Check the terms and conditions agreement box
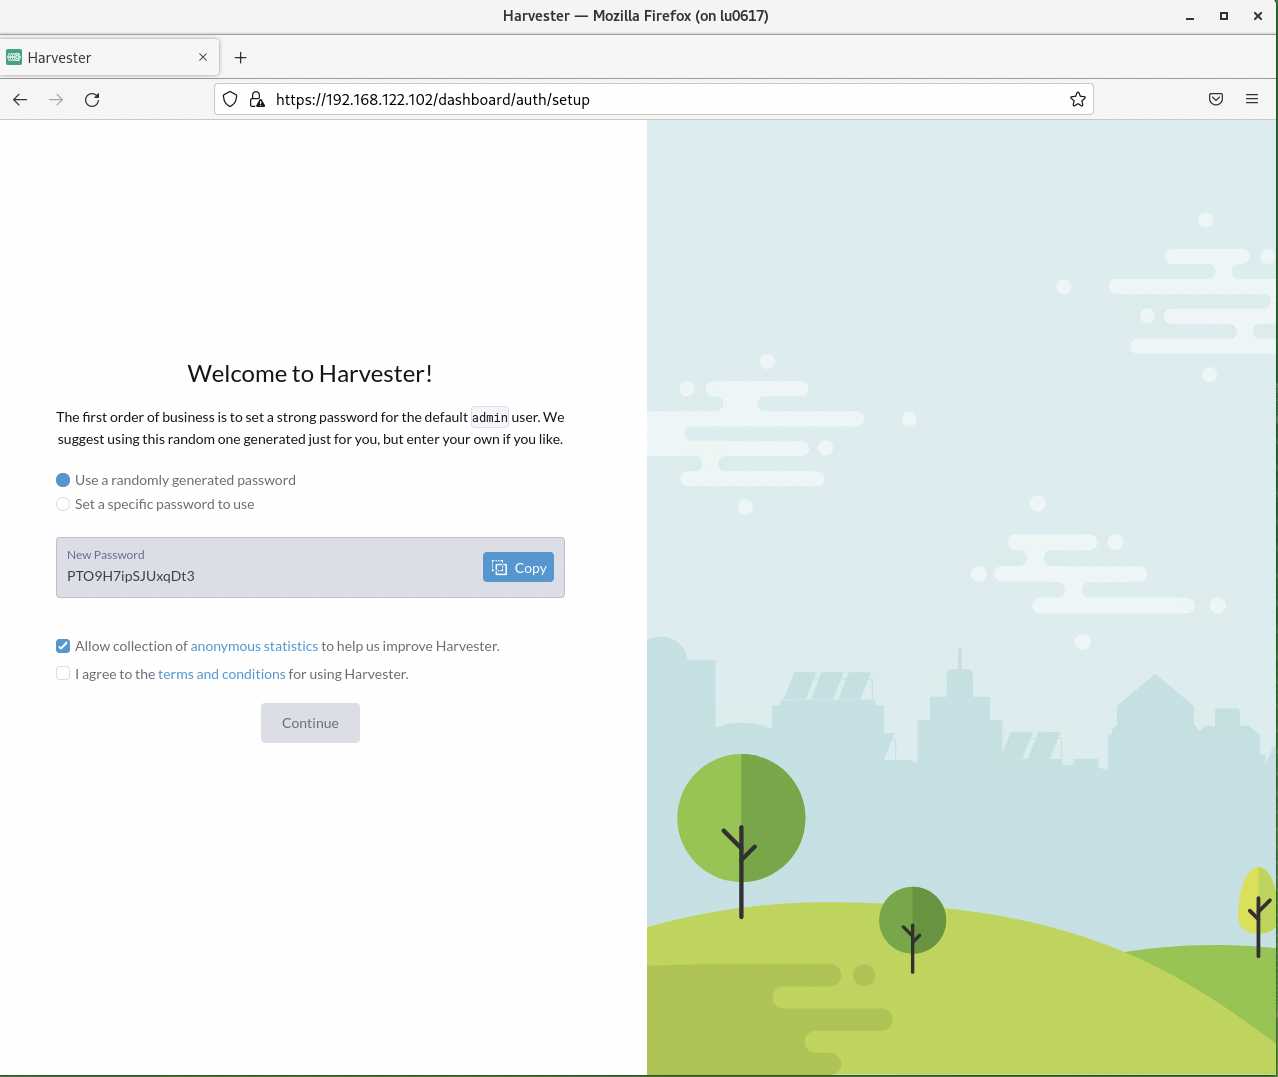The height and width of the screenshot is (1077, 1278). coord(63,673)
